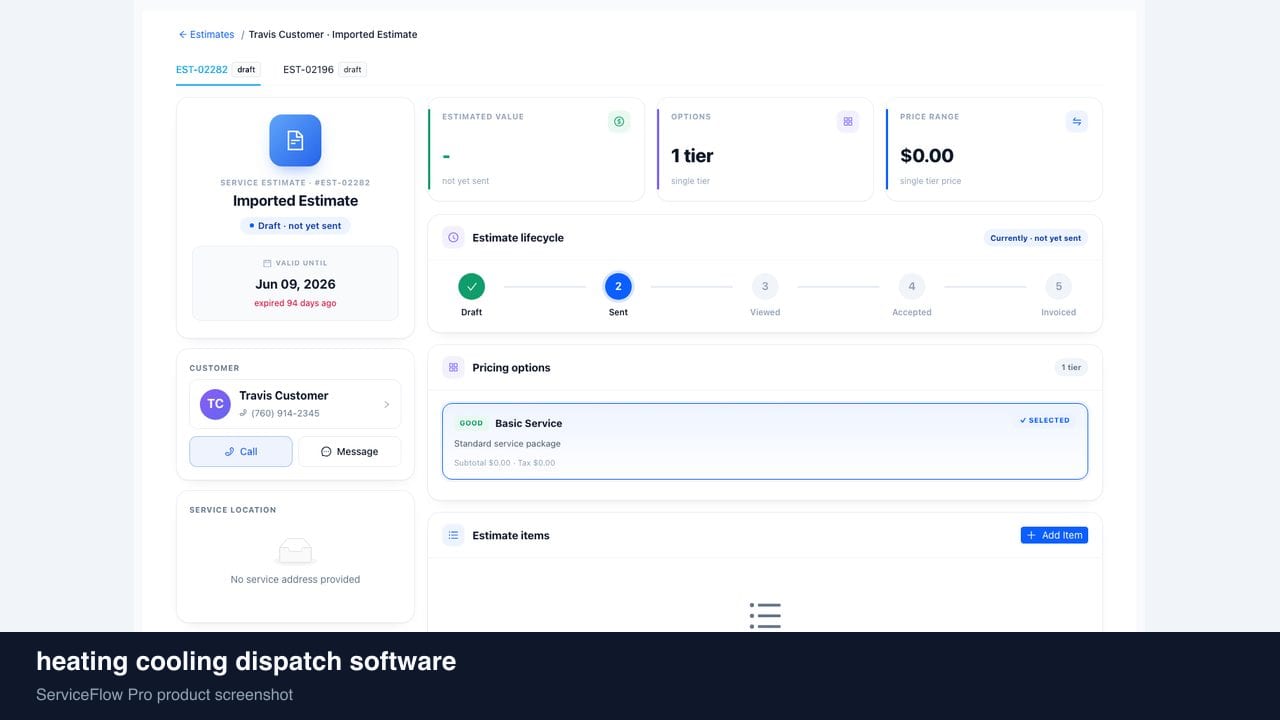Click the green checkmark Draft step circle
This screenshot has height=720, width=1280.
coord(472,287)
